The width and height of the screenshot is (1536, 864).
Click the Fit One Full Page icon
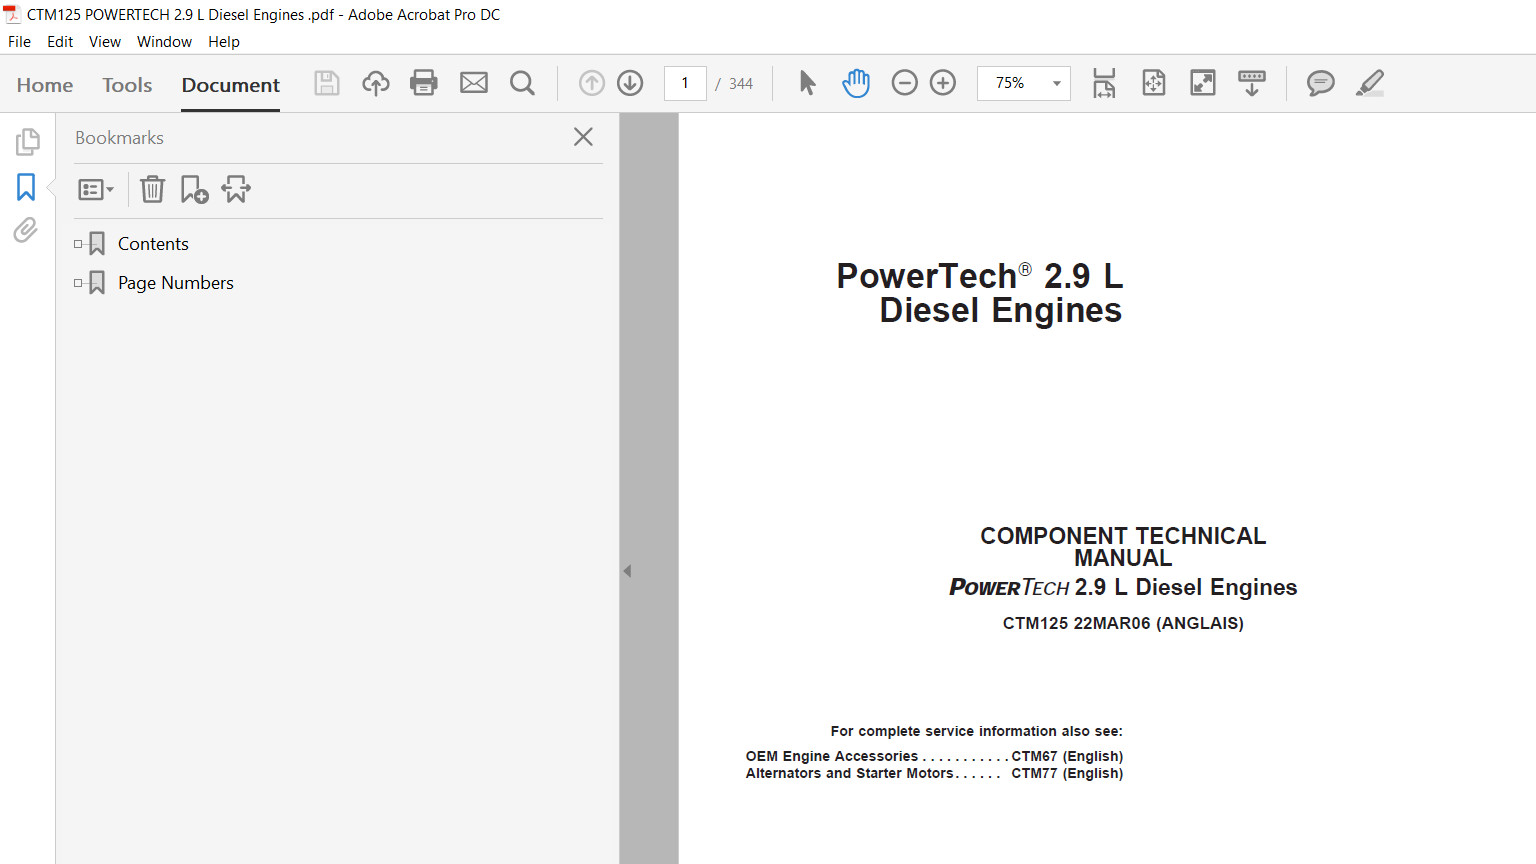[x=1154, y=83]
